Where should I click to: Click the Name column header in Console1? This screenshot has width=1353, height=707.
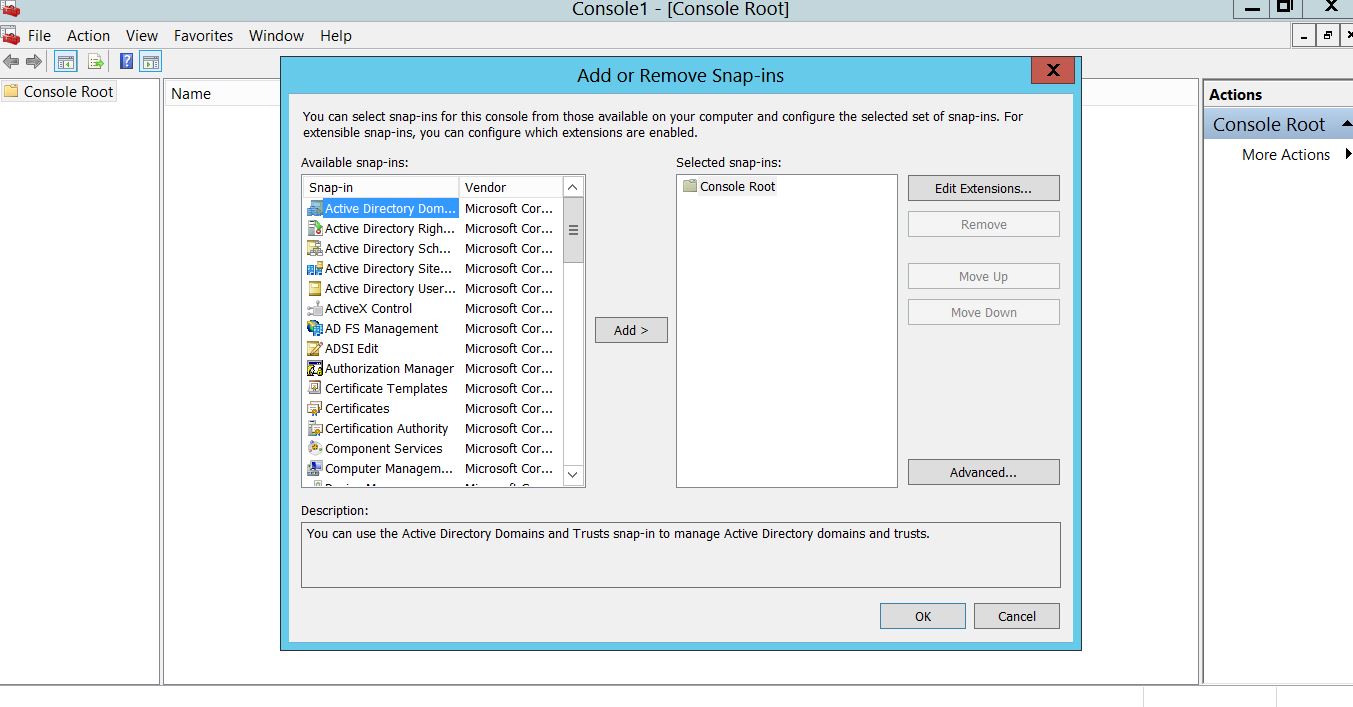tap(191, 93)
